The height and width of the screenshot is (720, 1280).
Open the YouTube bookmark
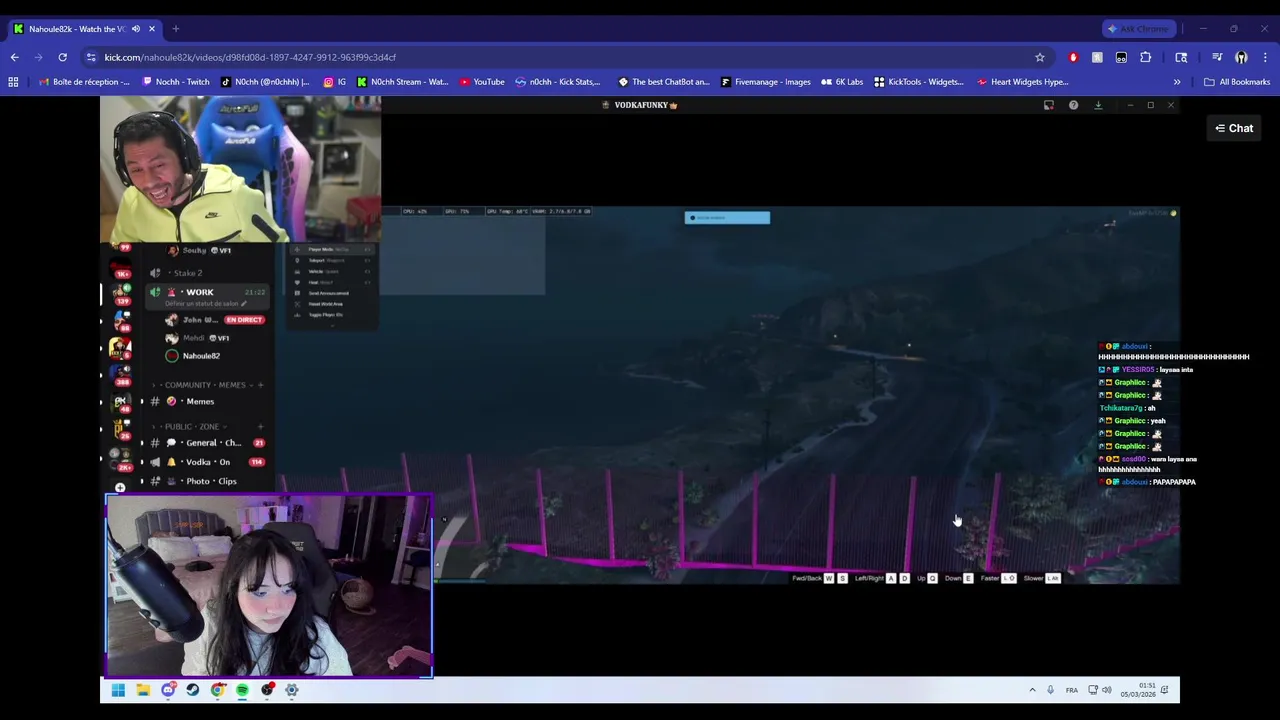click(x=482, y=82)
